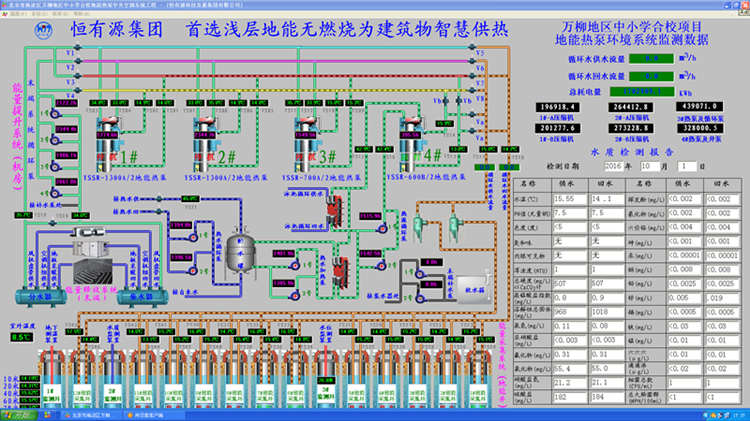Click end-system circulation pump 1号

(55, 114)
